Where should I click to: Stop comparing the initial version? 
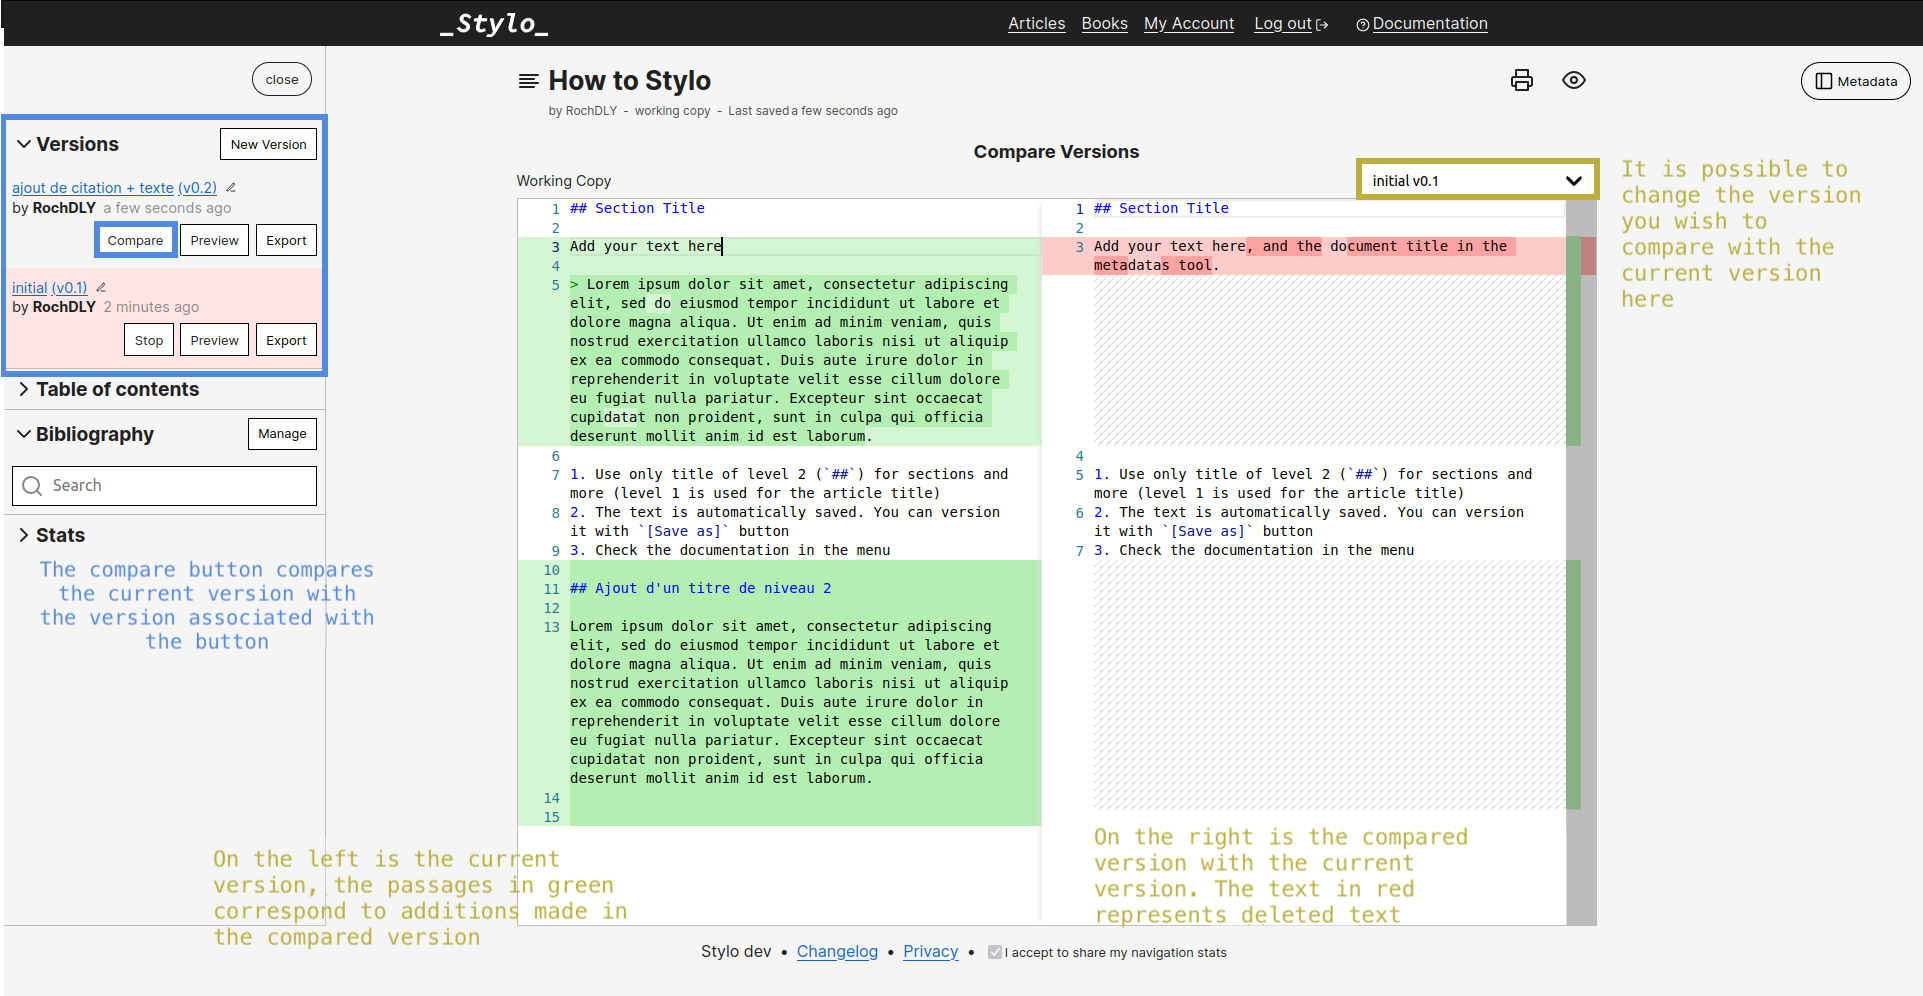pos(149,340)
